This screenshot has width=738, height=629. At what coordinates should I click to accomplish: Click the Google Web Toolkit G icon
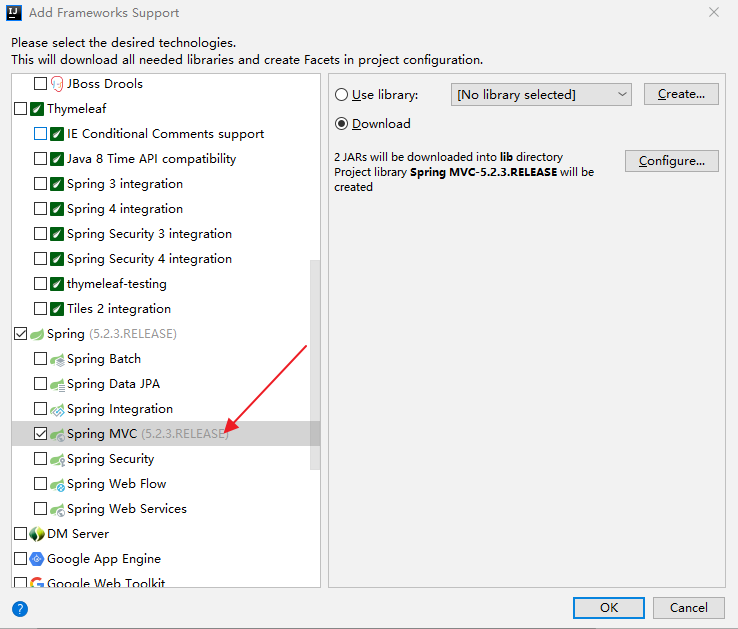[37, 583]
